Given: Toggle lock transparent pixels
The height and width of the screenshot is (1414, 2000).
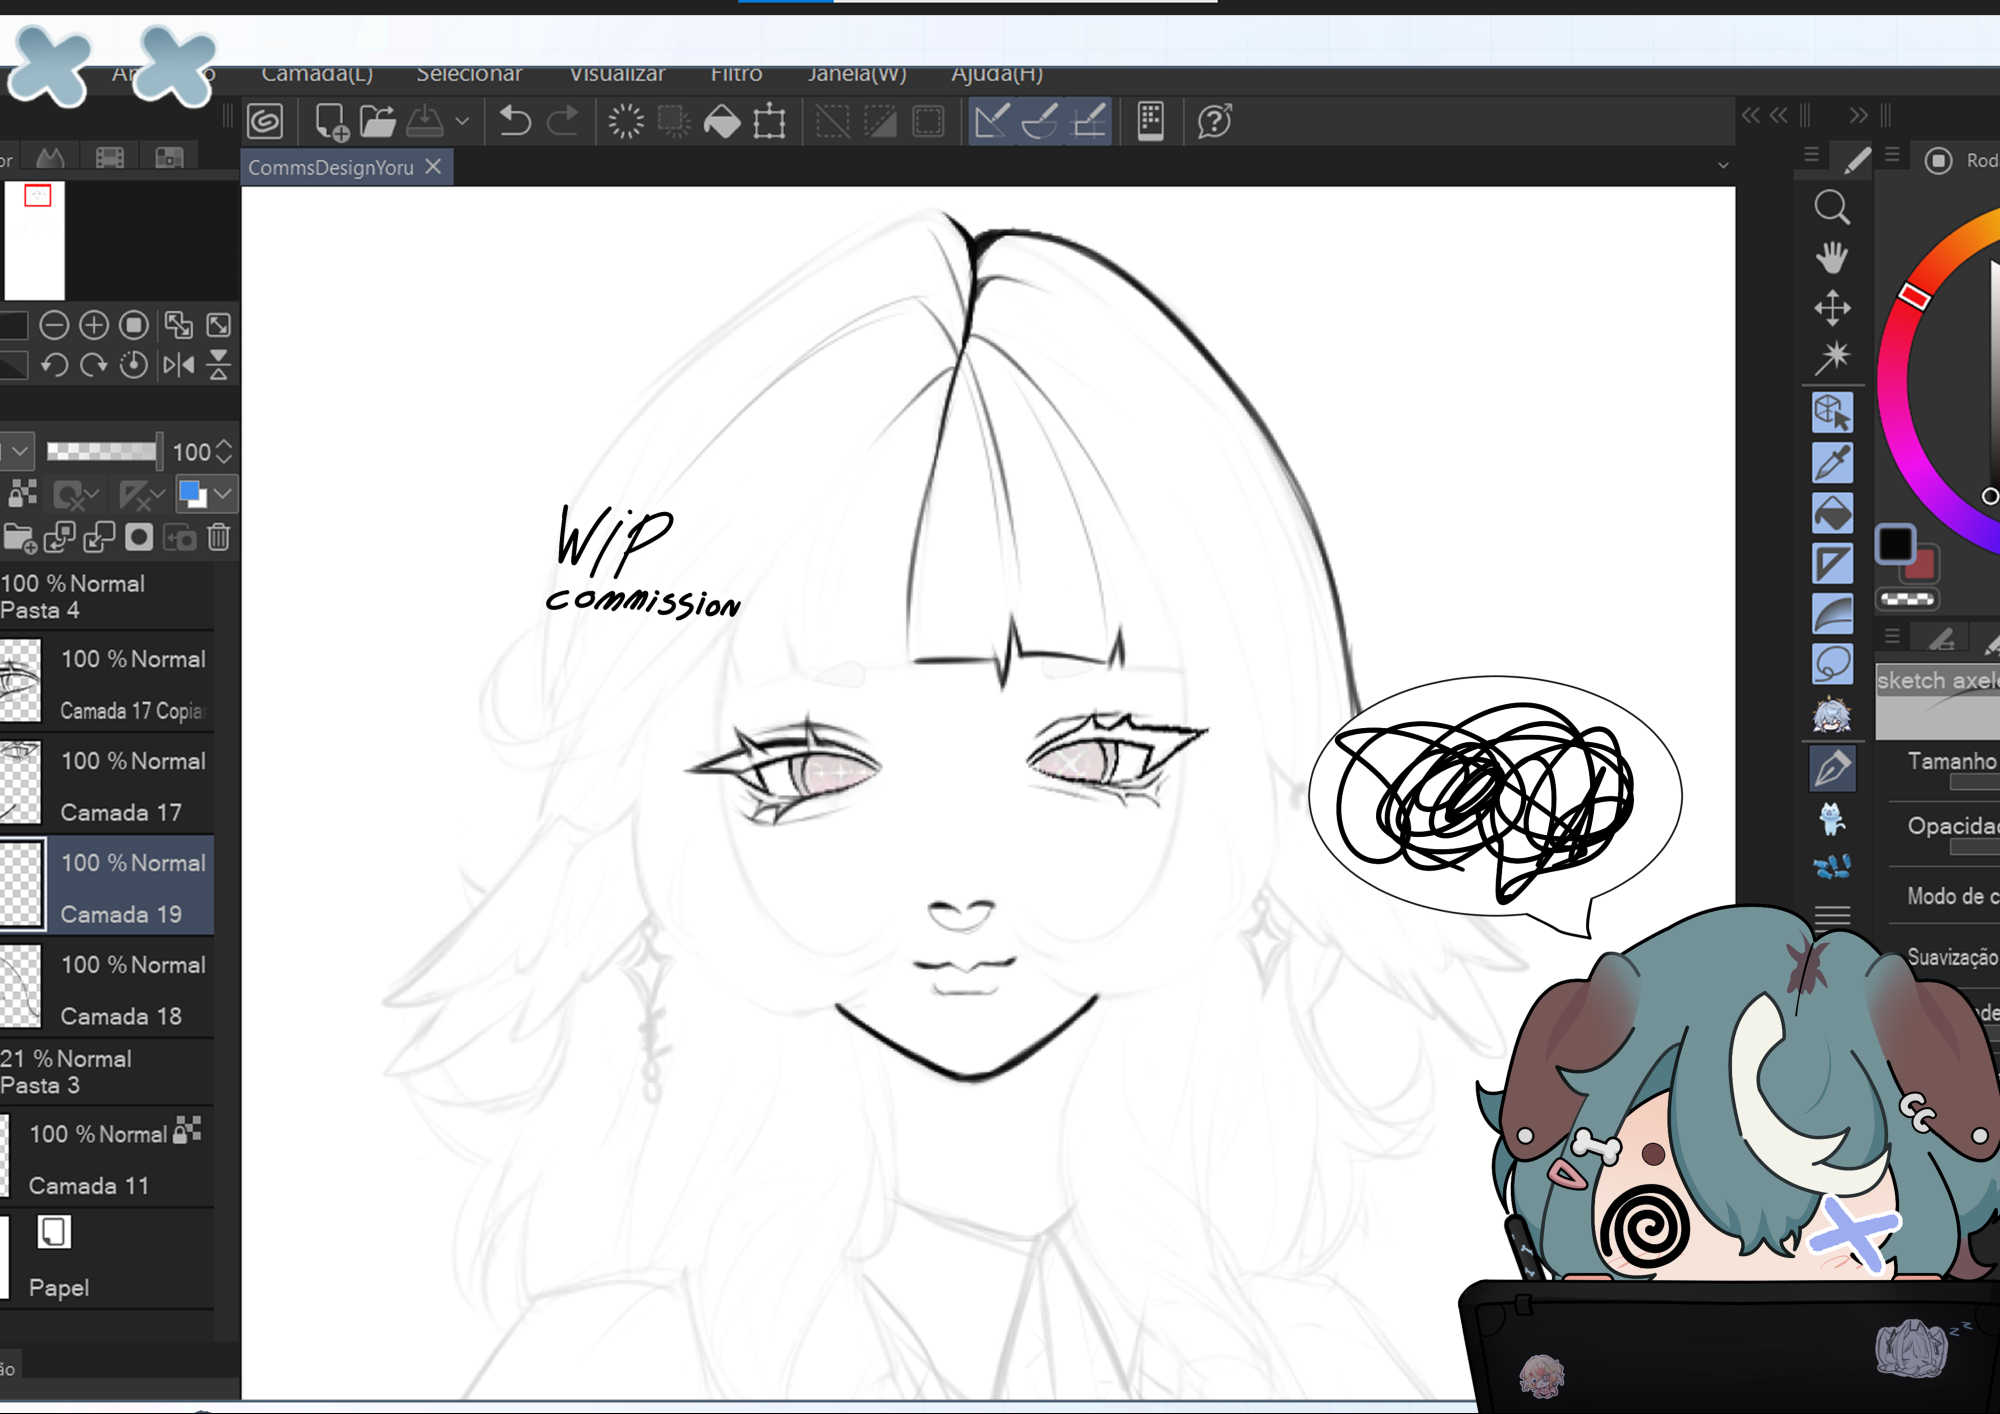Looking at the screenshot, I should pyautogui.click(x=22, y=493).
